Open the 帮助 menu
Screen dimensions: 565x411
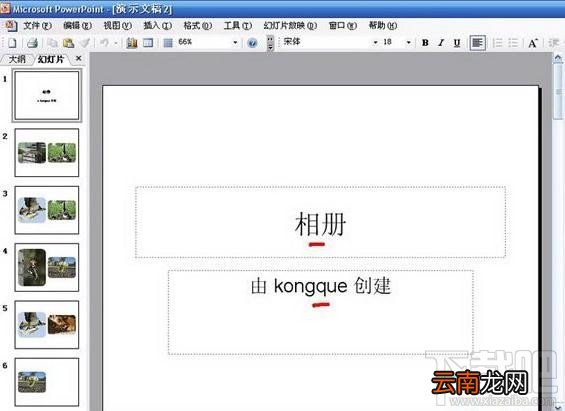[x=383, y=26]
